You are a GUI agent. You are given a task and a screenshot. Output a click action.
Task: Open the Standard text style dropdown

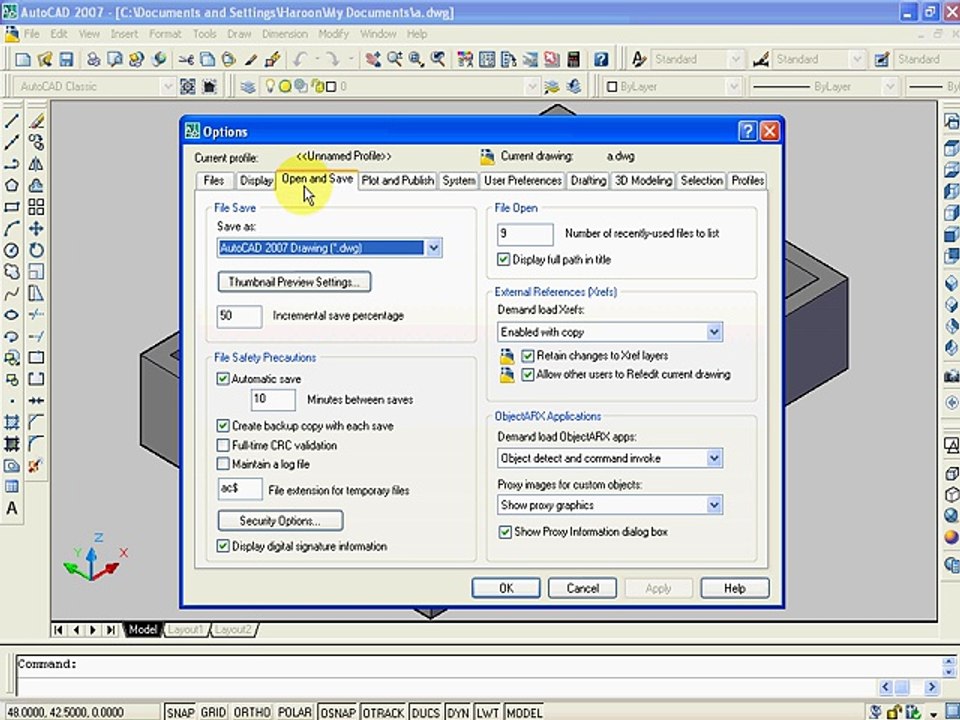pyautogui.click(x=735, y=59)
